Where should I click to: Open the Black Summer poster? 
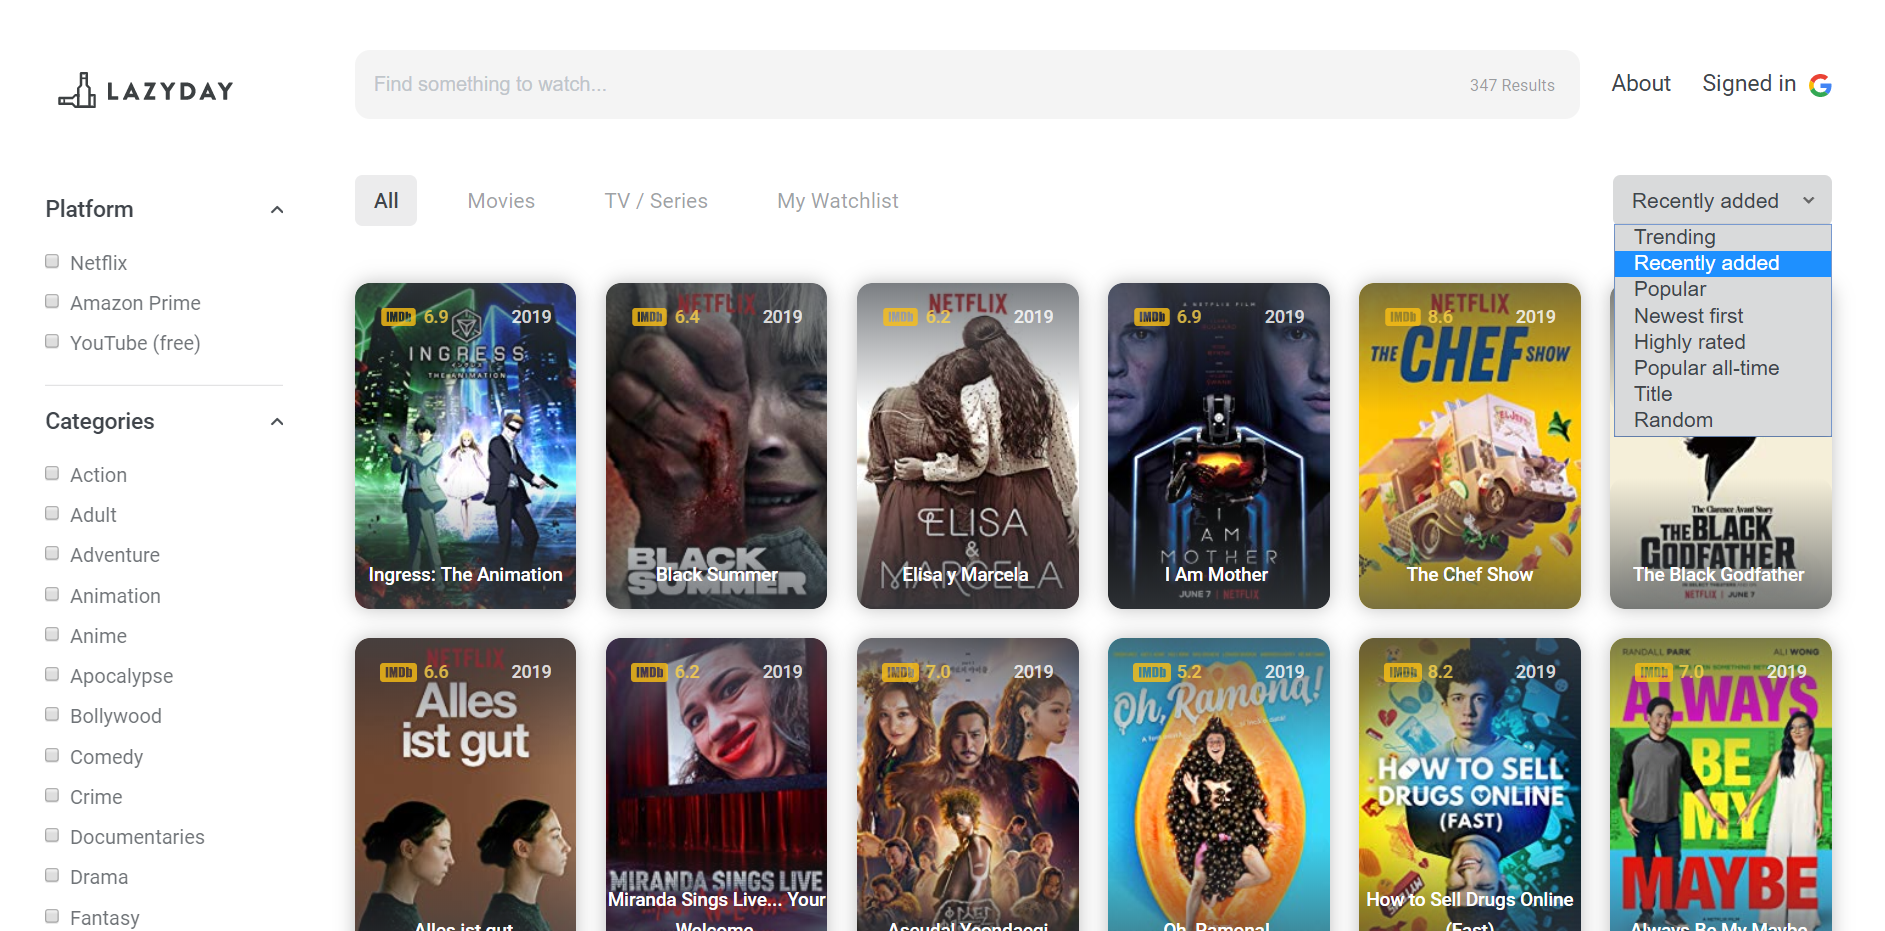pos(716,446)
